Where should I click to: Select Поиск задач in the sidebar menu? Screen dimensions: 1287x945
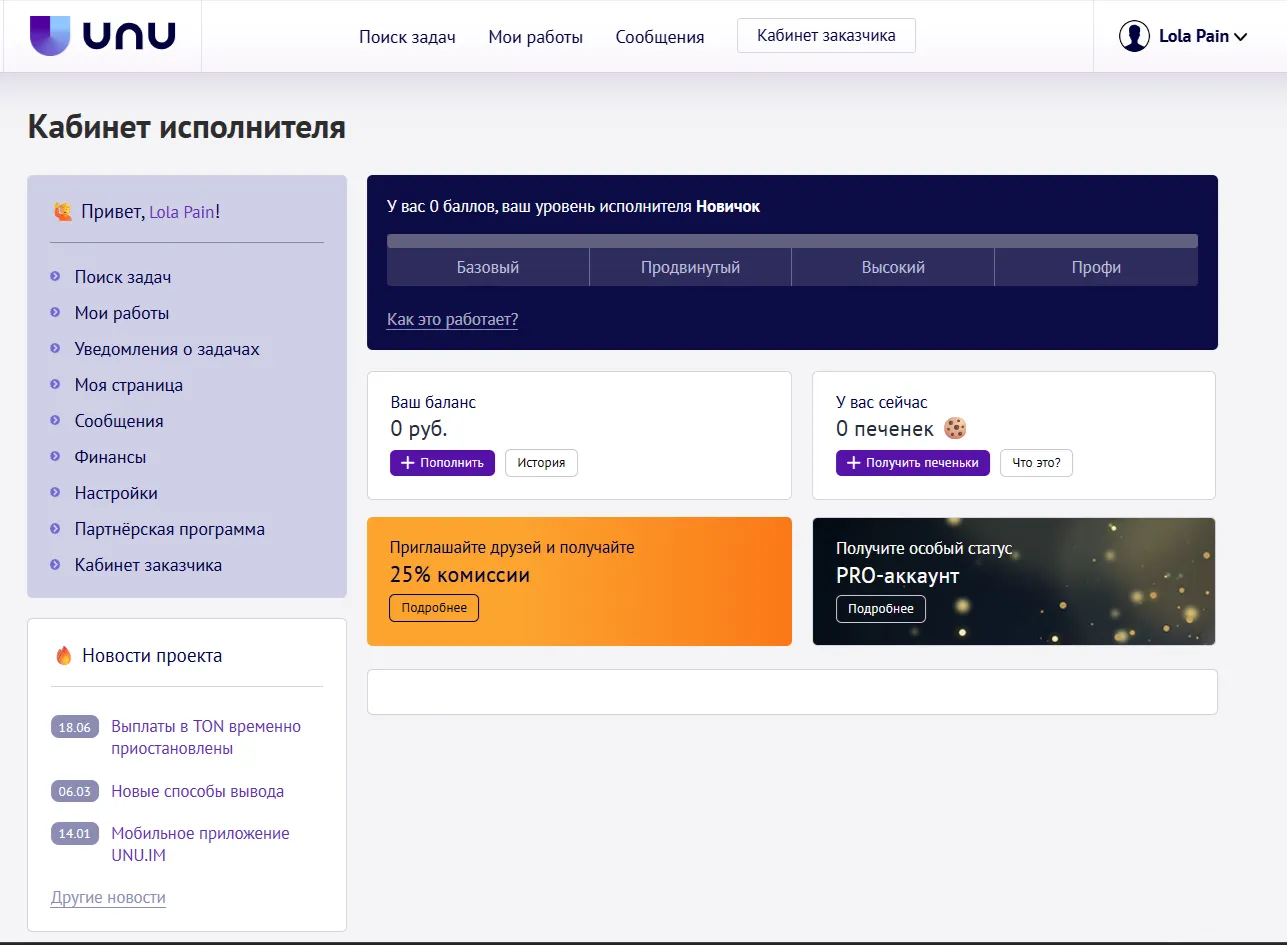click(123, 277)
